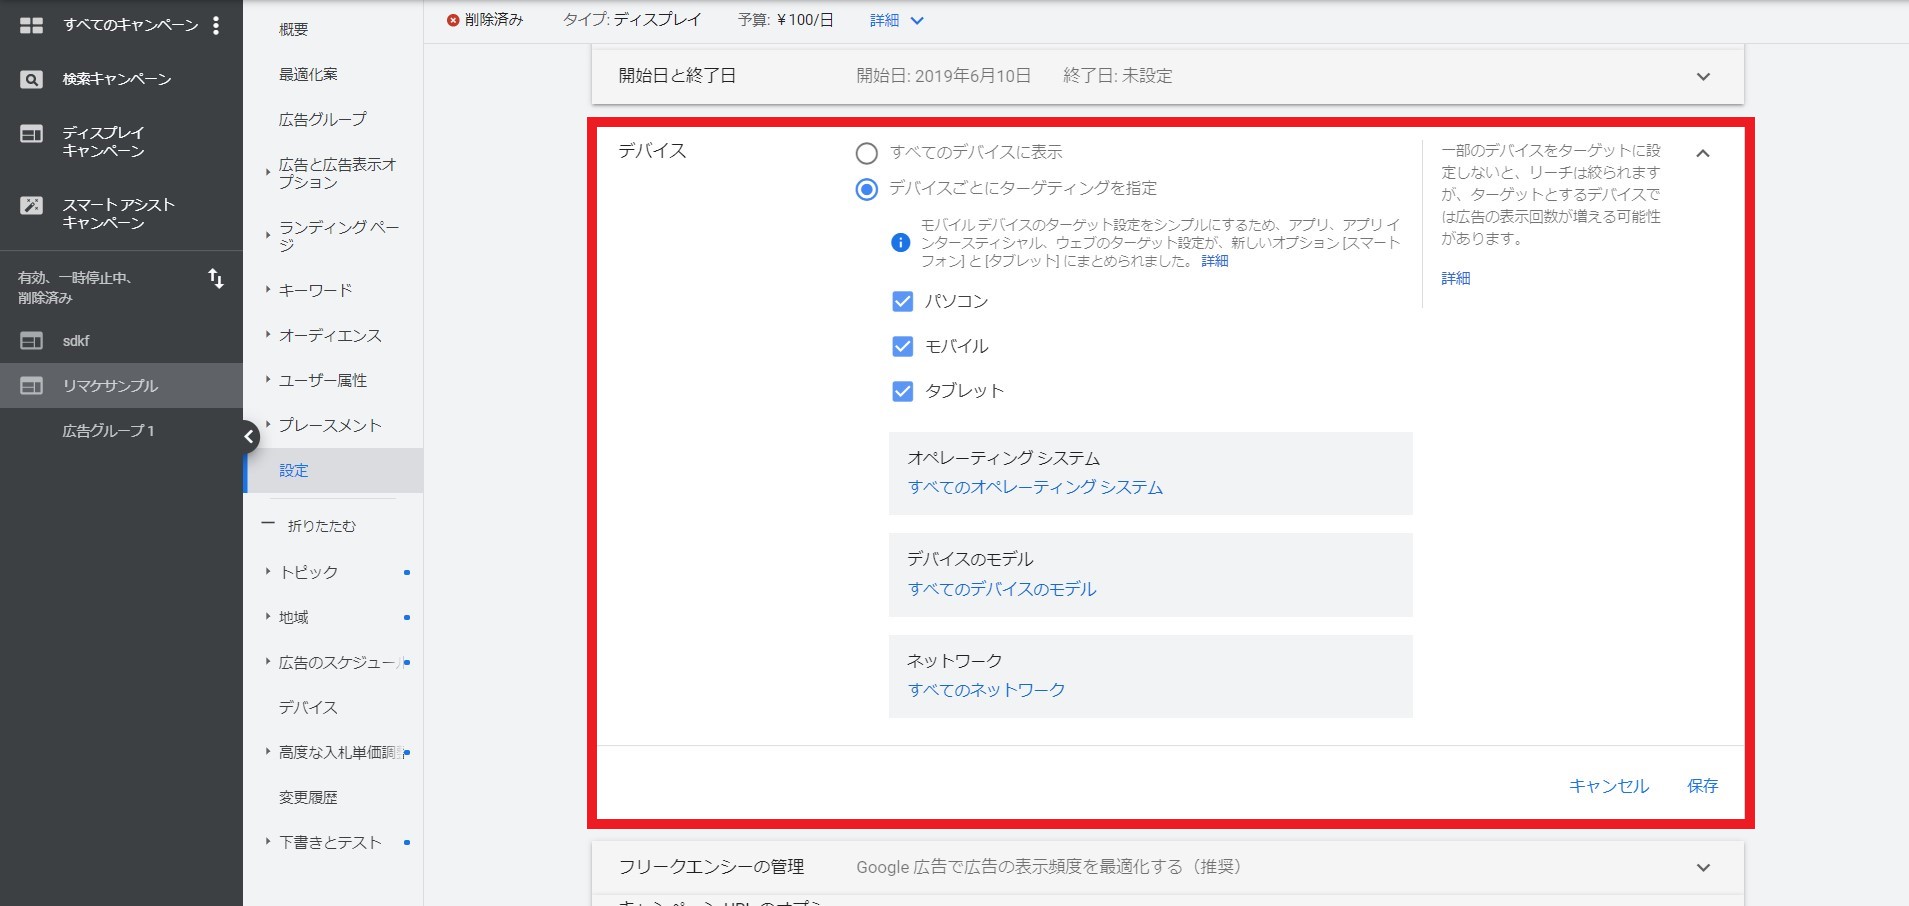Open the 変更履歴 page
Image resolution: width=1909 pixels, height=906 pixels.
[308, 798]
